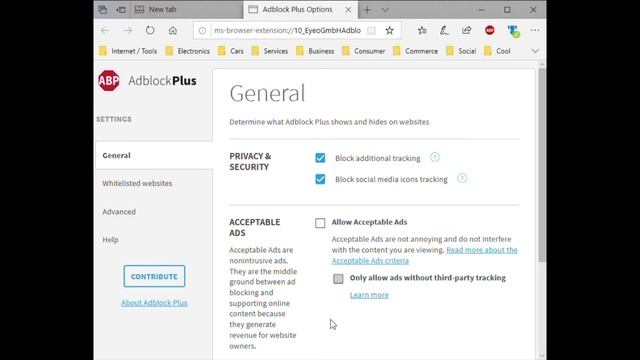Click the browser forward arrow
This screenshot has width=640, height=360.
(x=128, y=30)
